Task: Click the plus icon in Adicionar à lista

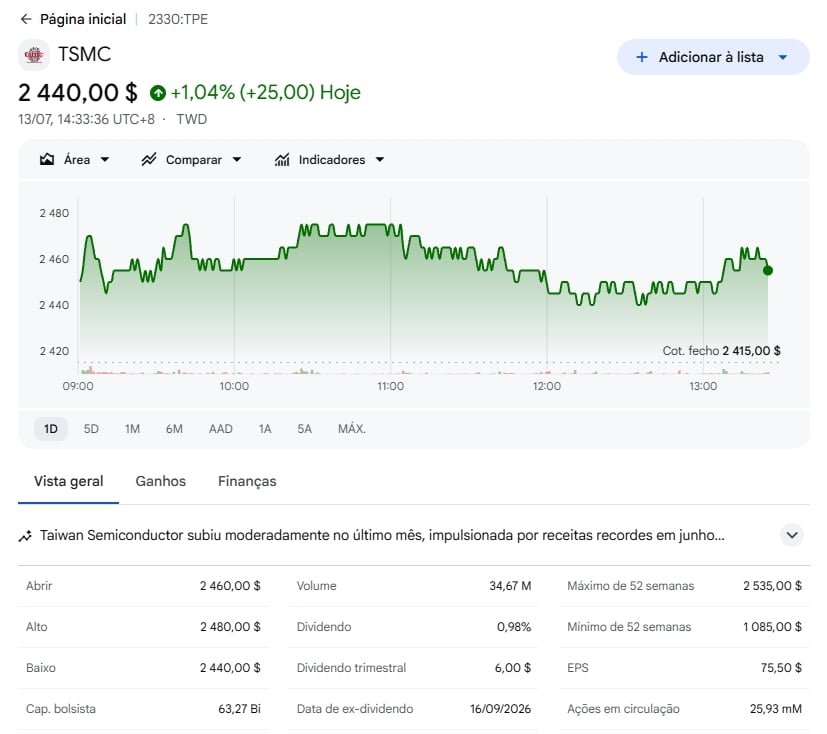Action: (x=641, y=57)
